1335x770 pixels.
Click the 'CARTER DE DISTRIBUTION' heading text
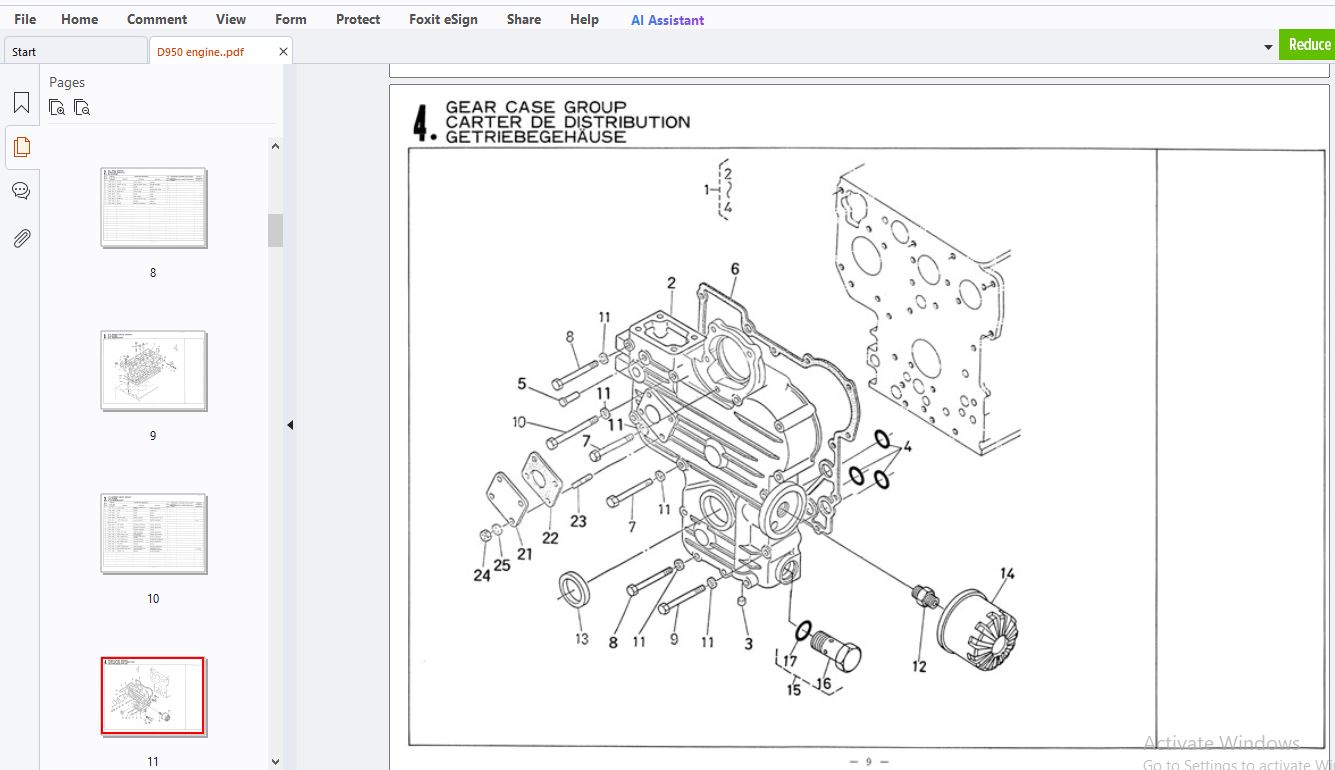pos(568,122)
